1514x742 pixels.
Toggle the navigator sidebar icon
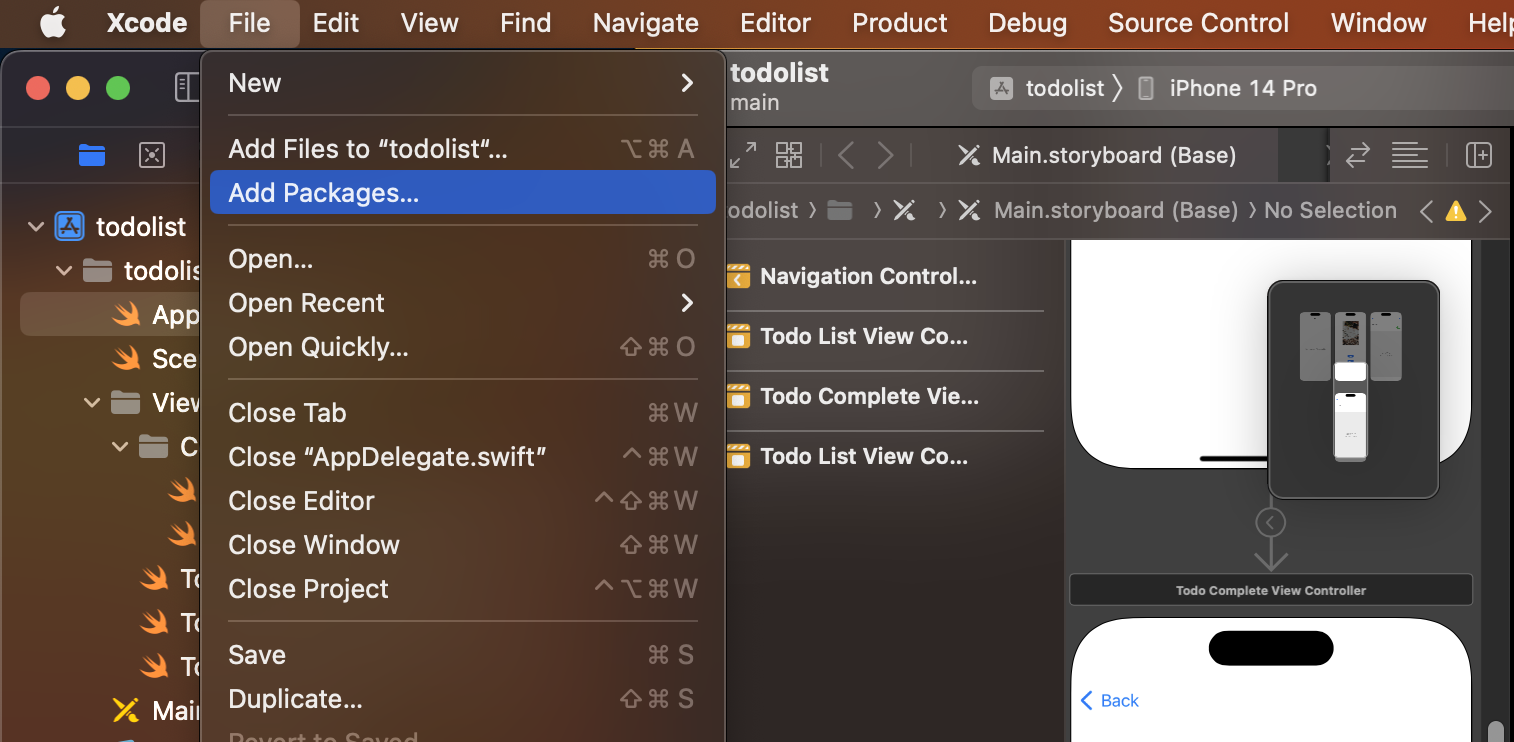[187, 87]
